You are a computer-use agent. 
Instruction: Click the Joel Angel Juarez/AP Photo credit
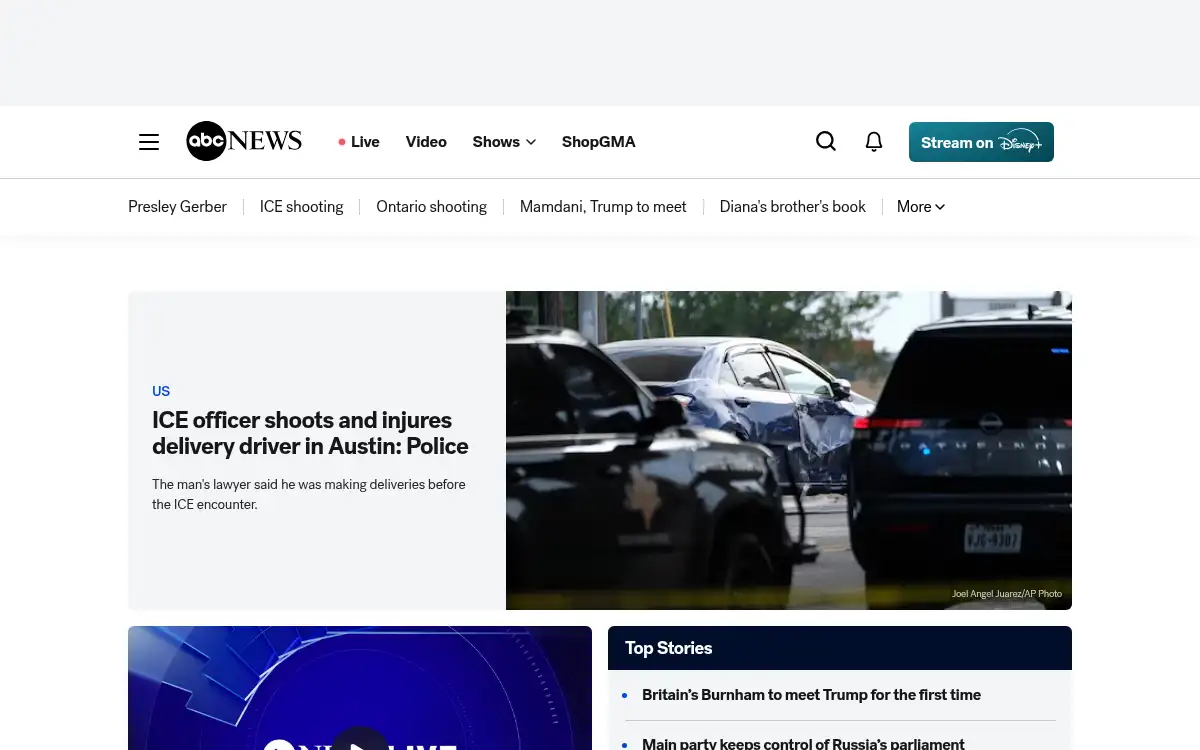point(1007,594)
